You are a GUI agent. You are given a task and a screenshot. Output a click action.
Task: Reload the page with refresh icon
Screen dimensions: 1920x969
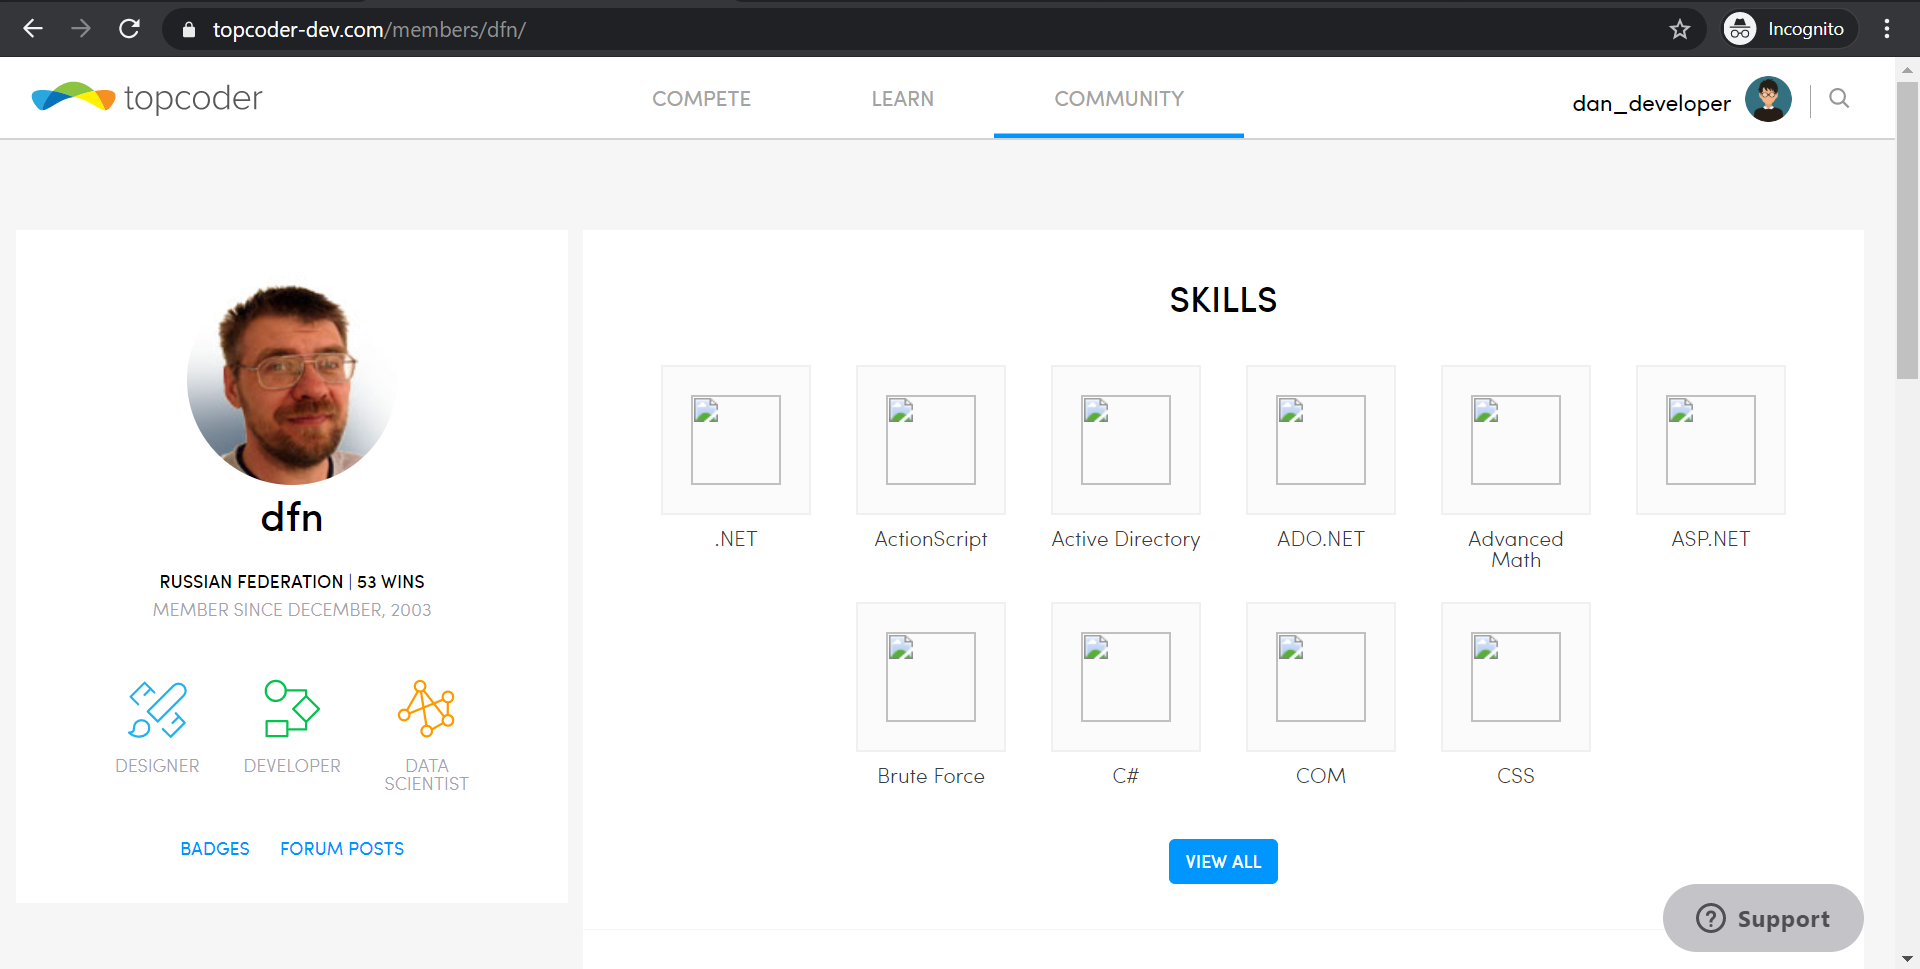(x=129, y=29)
